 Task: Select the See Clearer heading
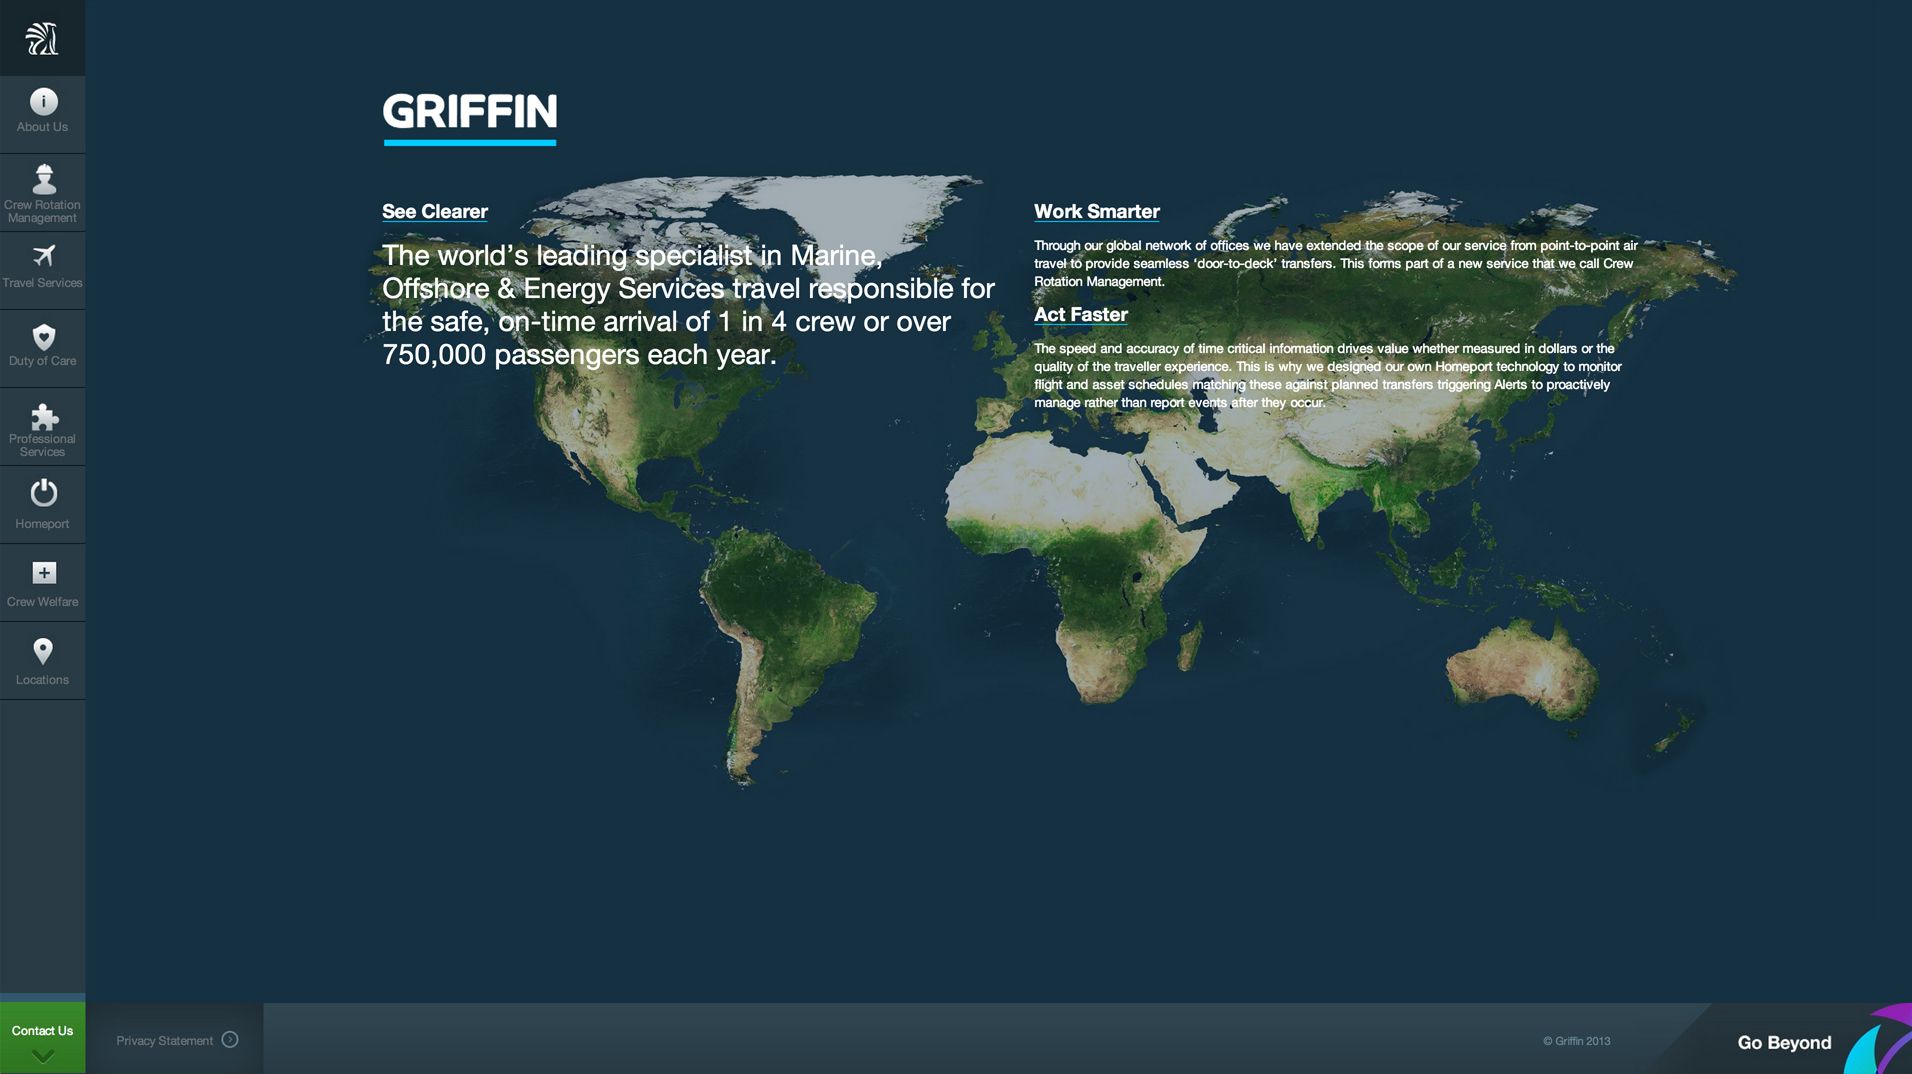pyautogui.click(x=434, y=212)
